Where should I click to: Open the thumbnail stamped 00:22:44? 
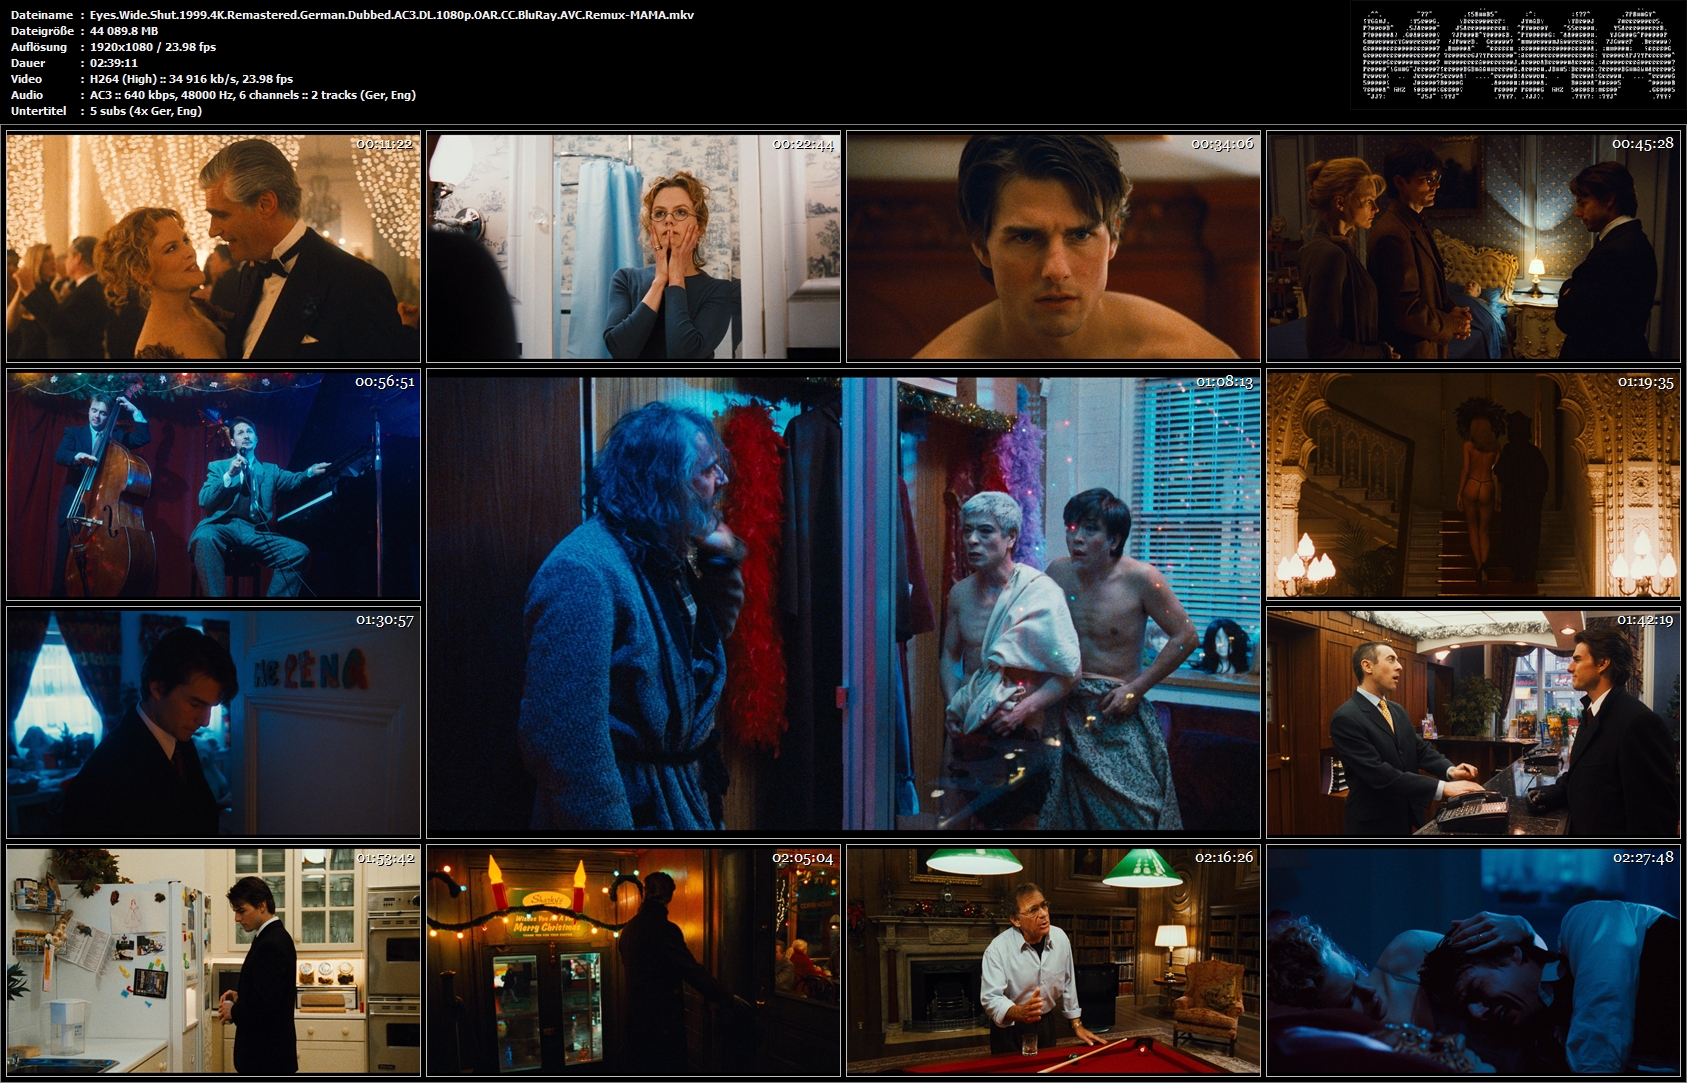[633, 247]
